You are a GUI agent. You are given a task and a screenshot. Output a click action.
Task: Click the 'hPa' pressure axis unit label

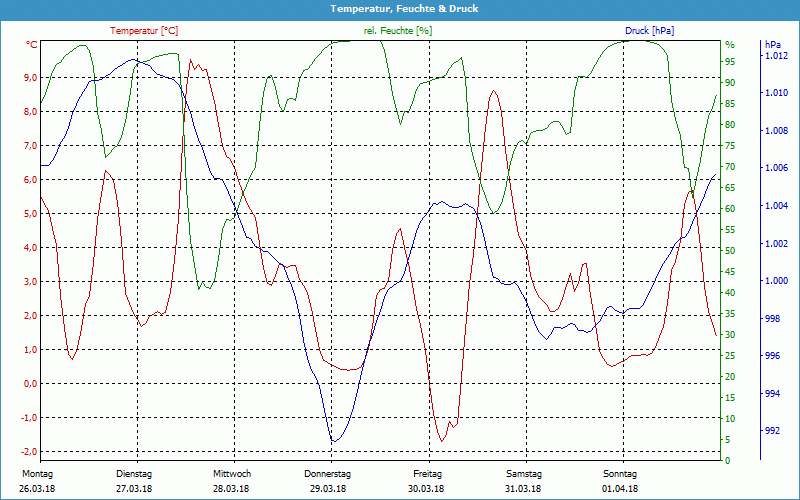[772, 45]
